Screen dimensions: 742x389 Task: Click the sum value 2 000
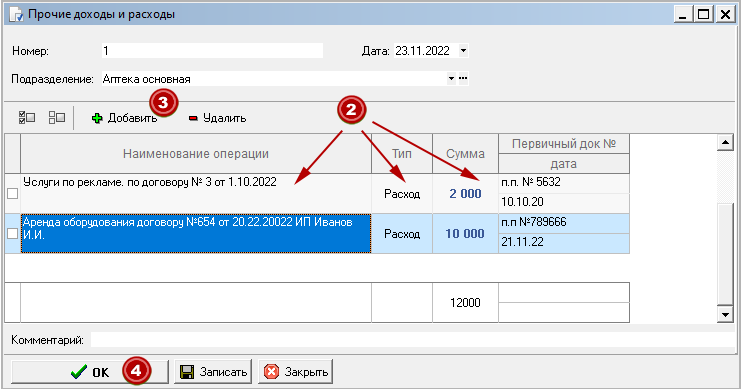point(465,194)
